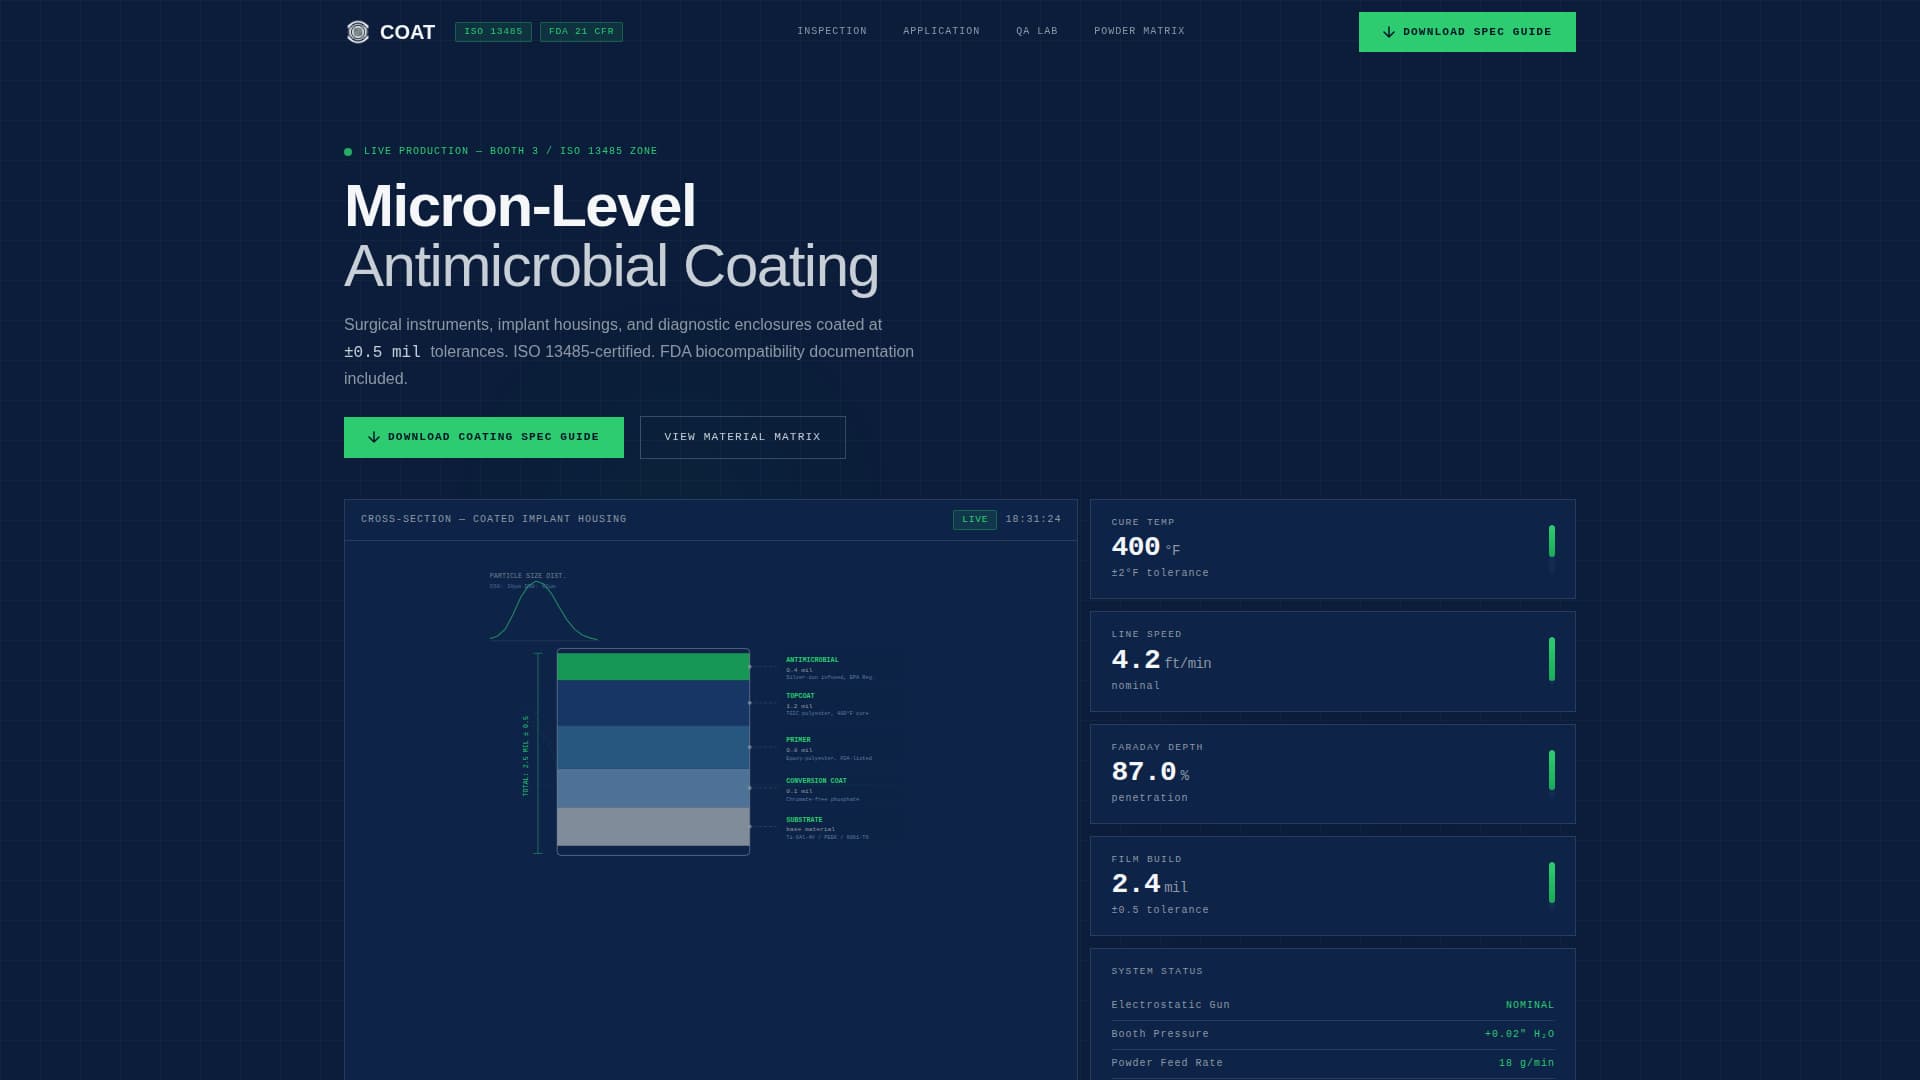Click the VIEW MATERIAL MATRIX button
1920x1080 pixels.
point(742,437)
